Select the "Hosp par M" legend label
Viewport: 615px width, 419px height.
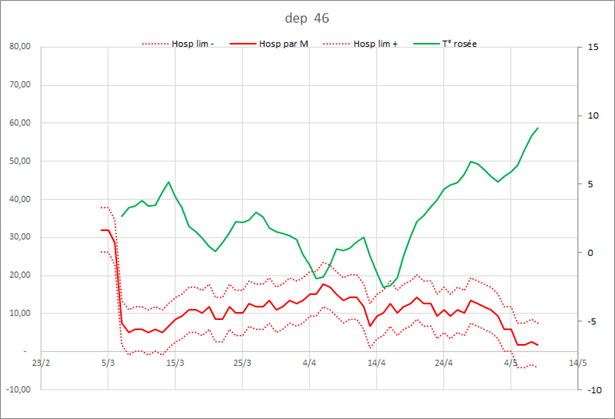[284, 45]
